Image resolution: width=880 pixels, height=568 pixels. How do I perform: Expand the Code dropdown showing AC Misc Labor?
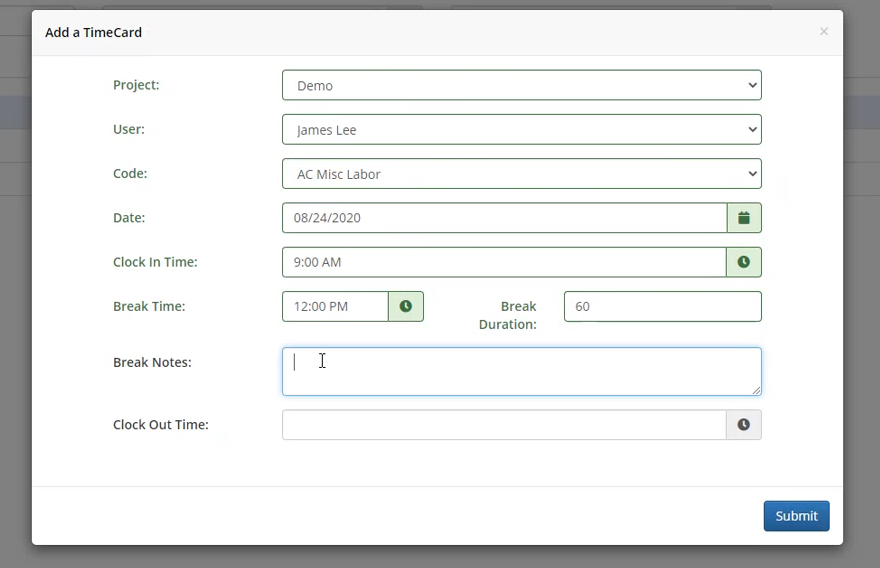(x=521, y=174)
